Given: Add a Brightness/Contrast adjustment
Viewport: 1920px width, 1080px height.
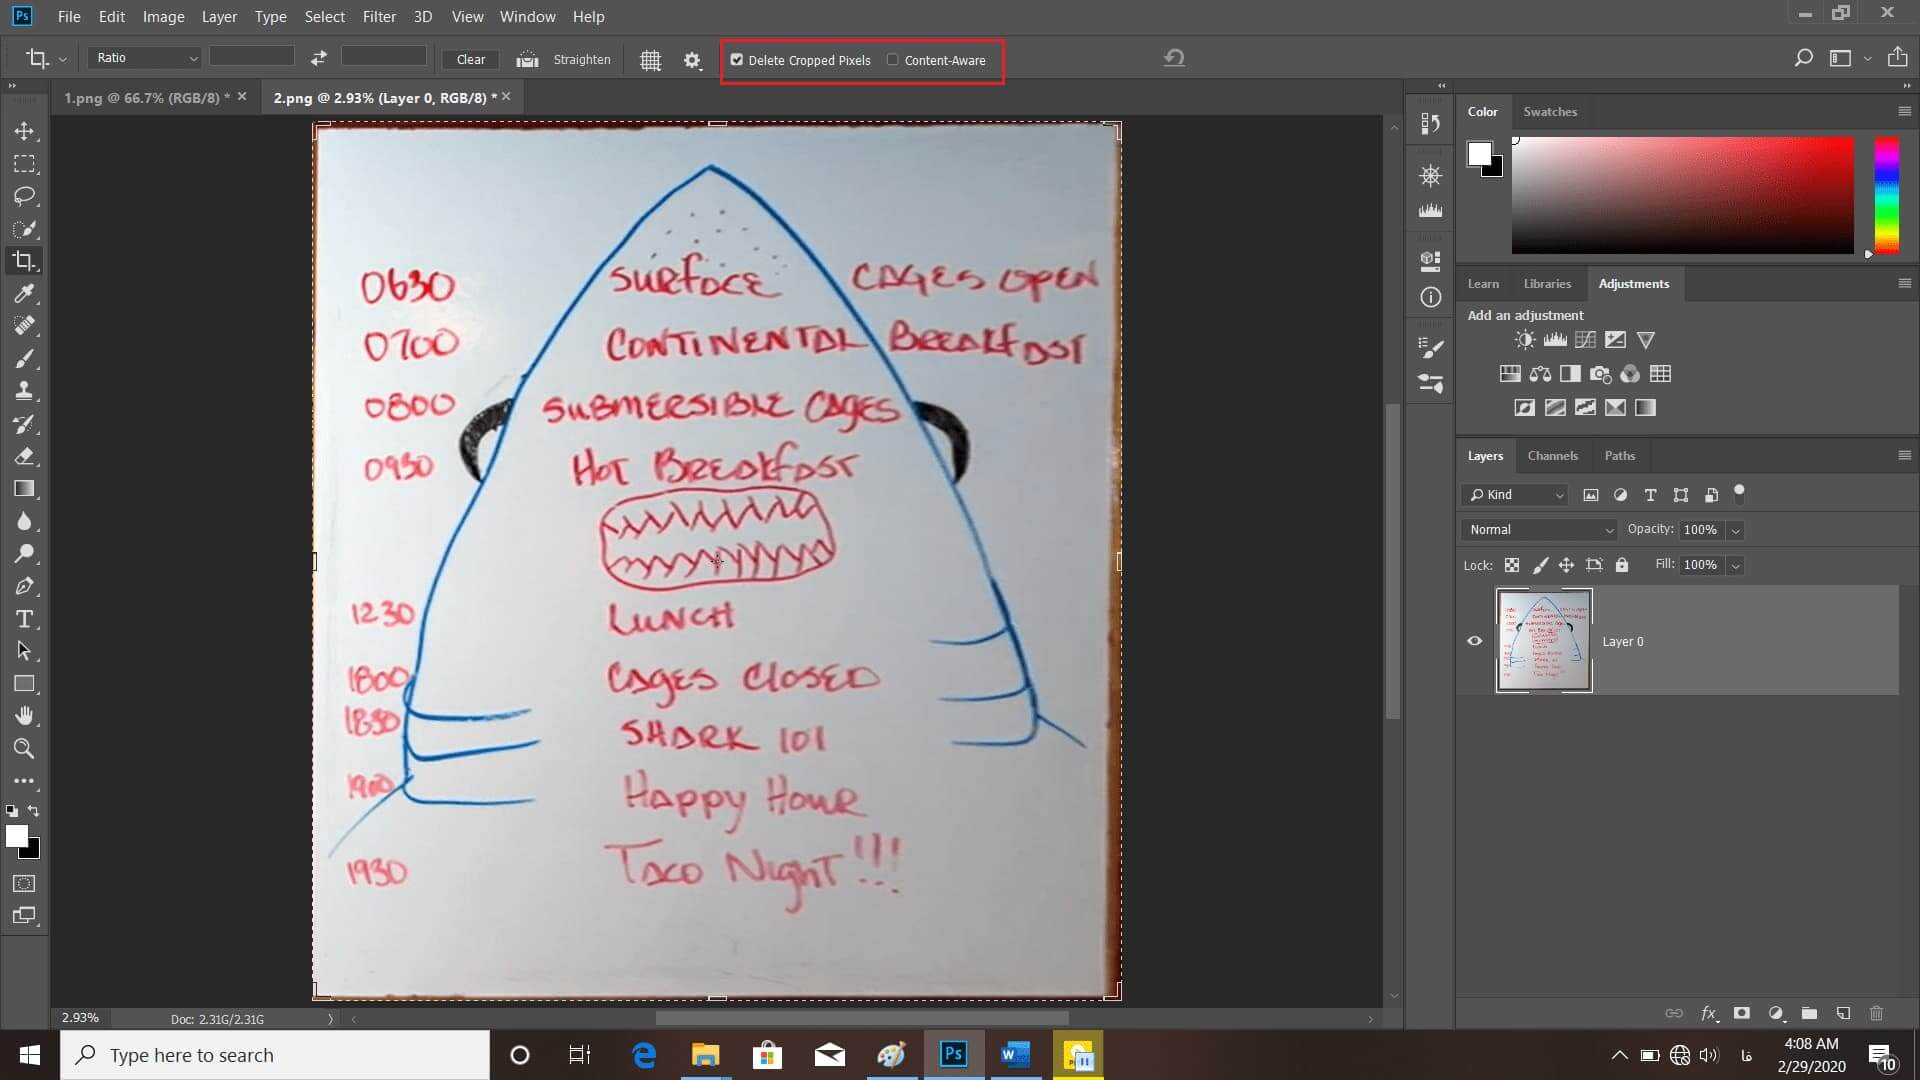Looking at the screenshot, I should pos(1524,340).
